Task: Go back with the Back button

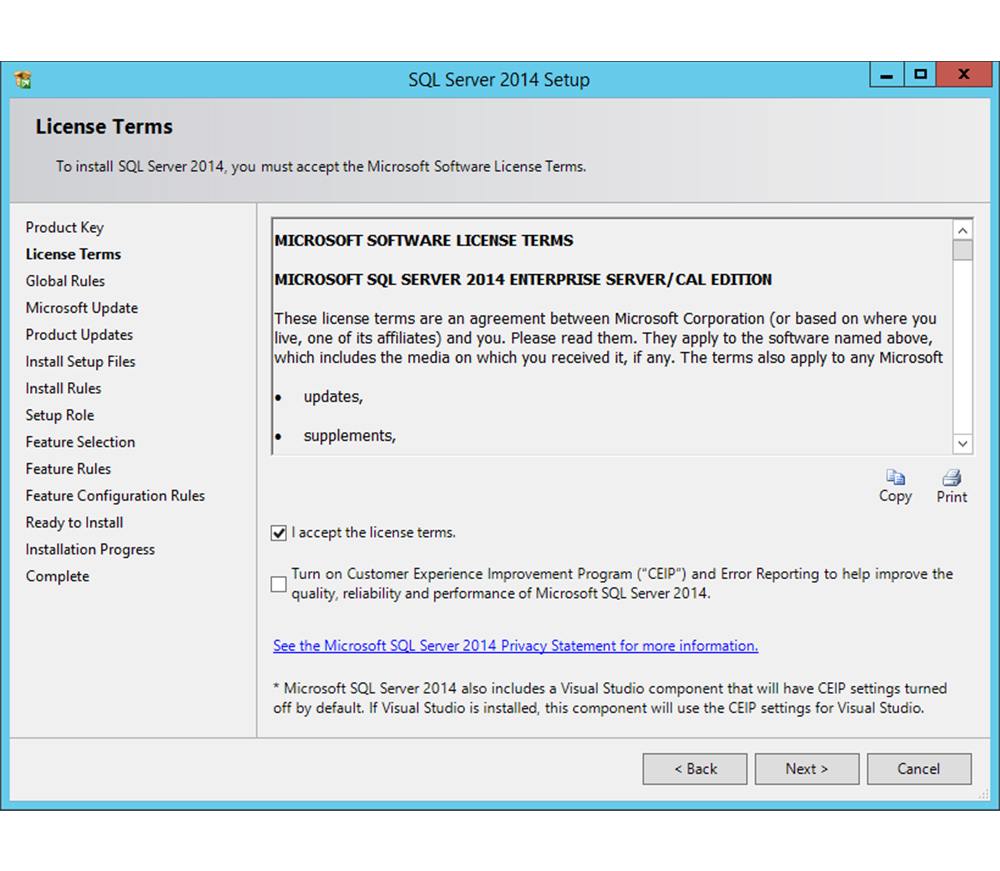Action: click(x=694, y=769)
